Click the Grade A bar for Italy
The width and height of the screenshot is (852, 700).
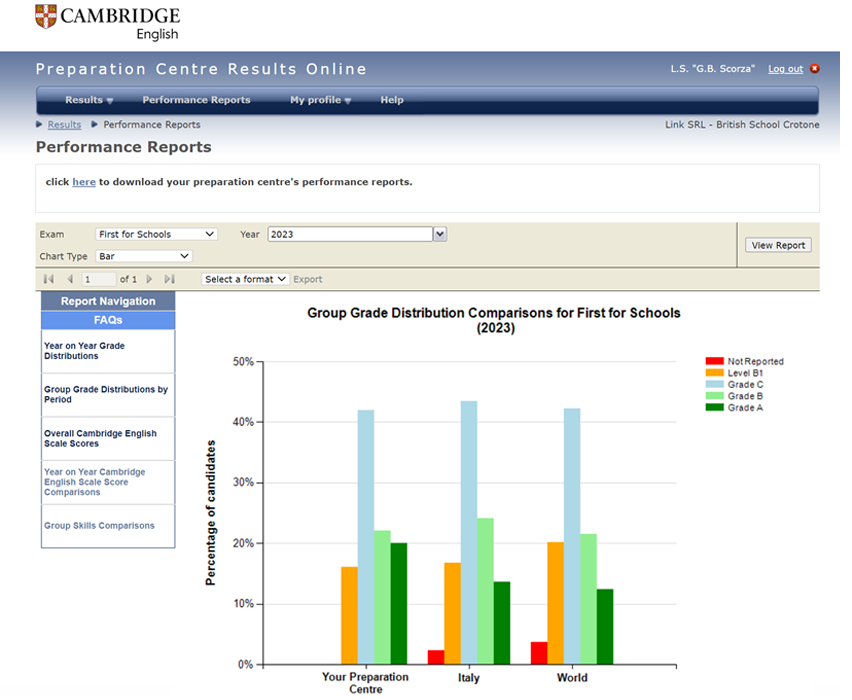pyautogui.click(x=502, y=623)
